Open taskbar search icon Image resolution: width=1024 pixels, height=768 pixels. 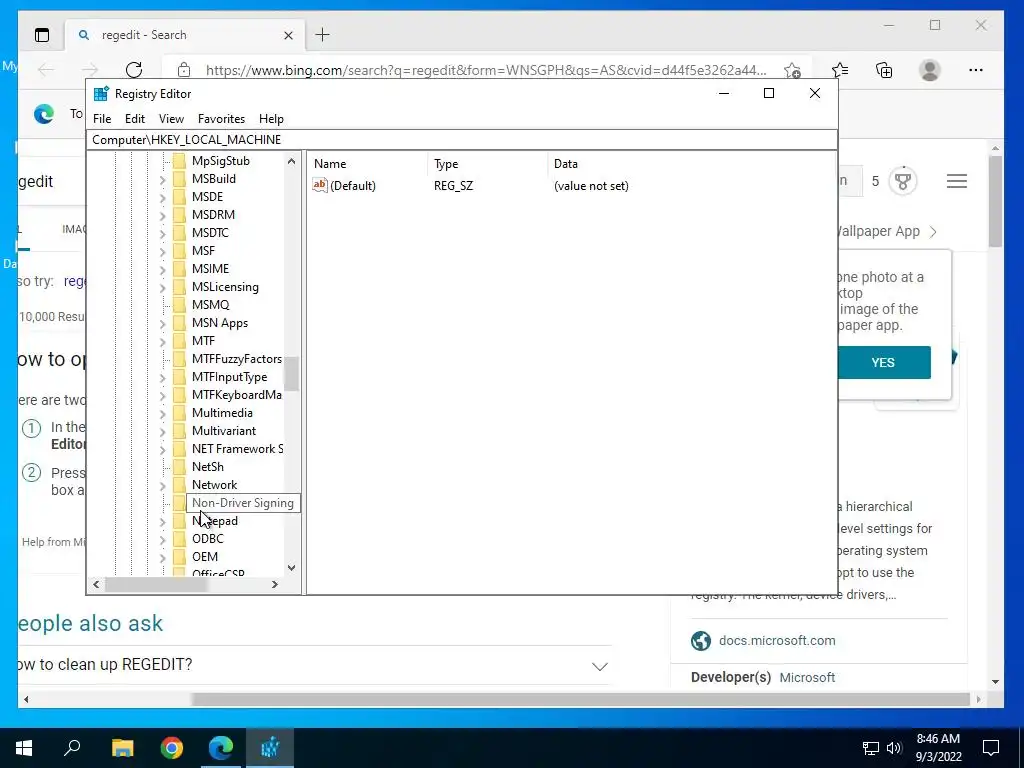pos(72,748)
